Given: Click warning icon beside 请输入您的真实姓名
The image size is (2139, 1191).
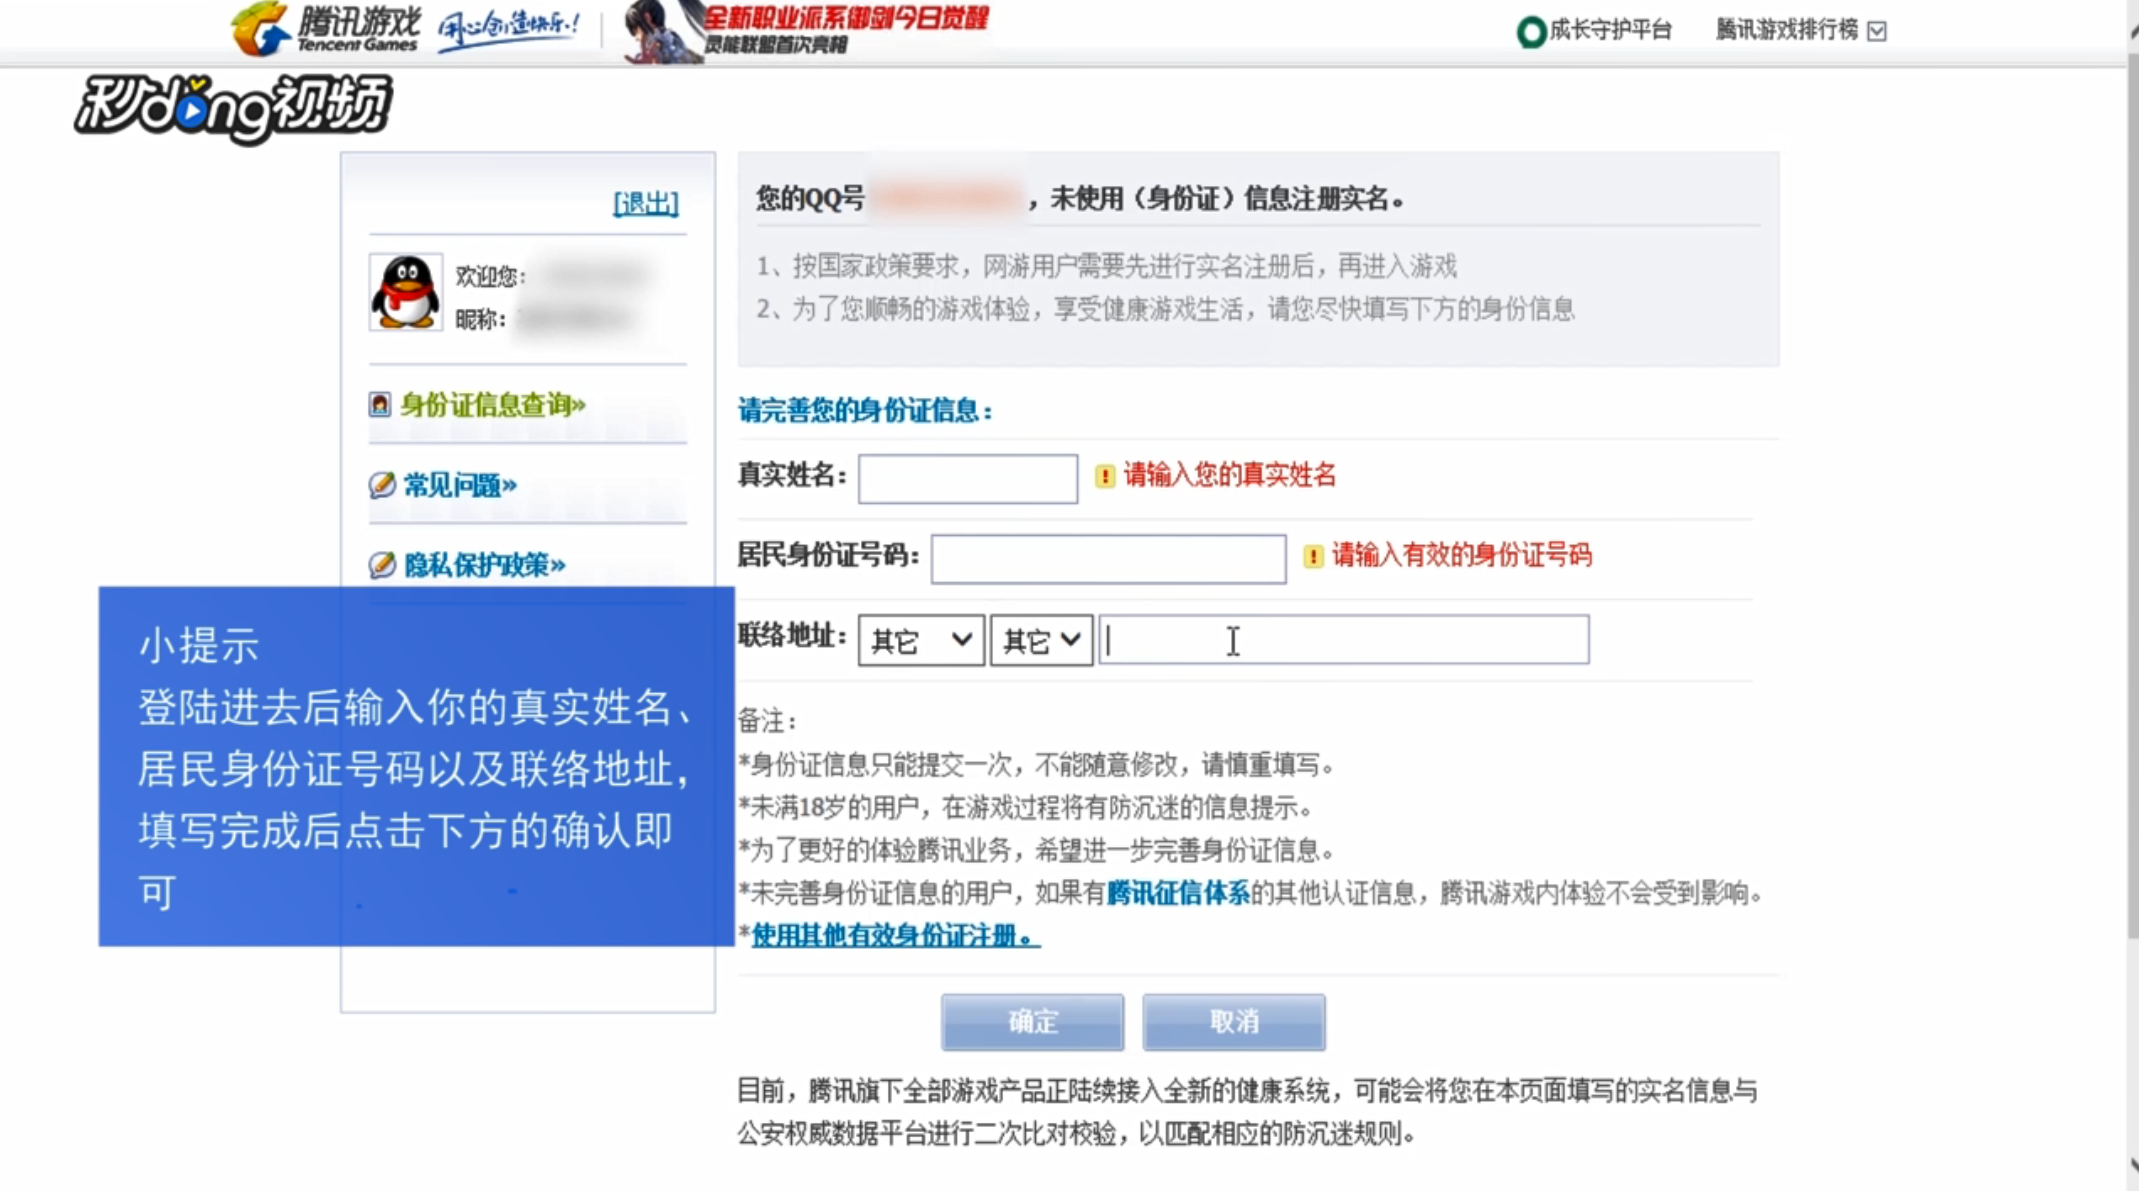Looking at the screenshot, I should [x=1104, y=476].
